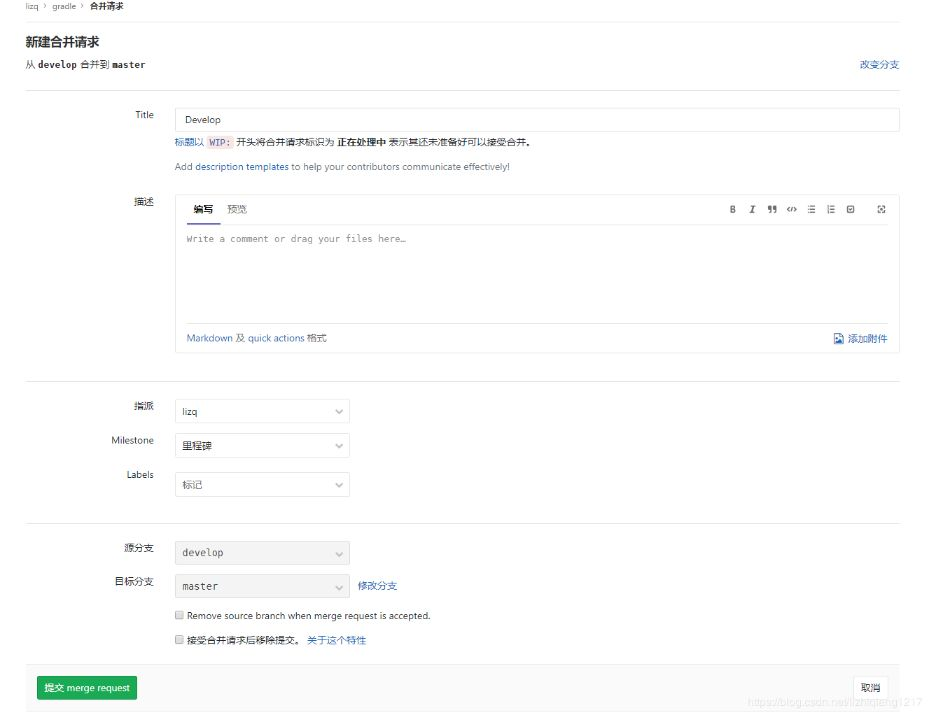Insert a bullet list in the description
Image resolution: width=929 pixels, height=715 pixels.
point(813,209)
